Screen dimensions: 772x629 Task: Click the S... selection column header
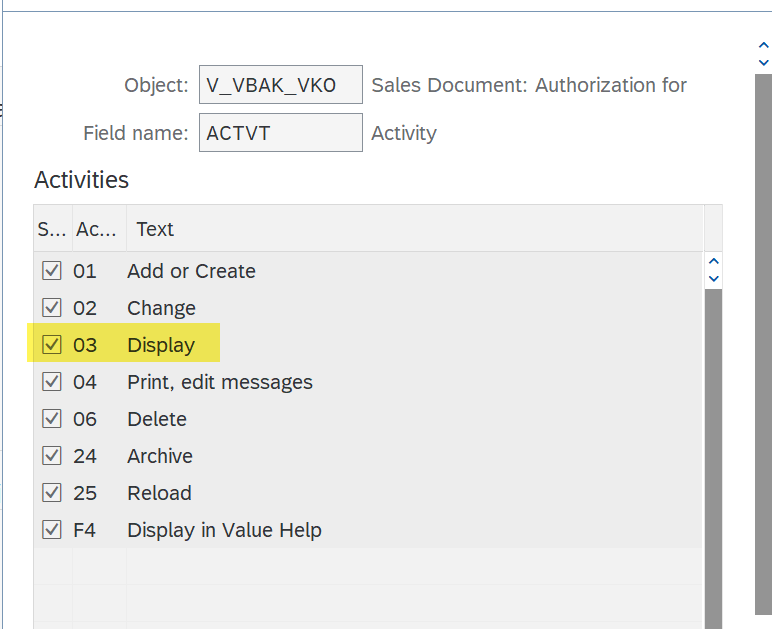coord(51,229)
